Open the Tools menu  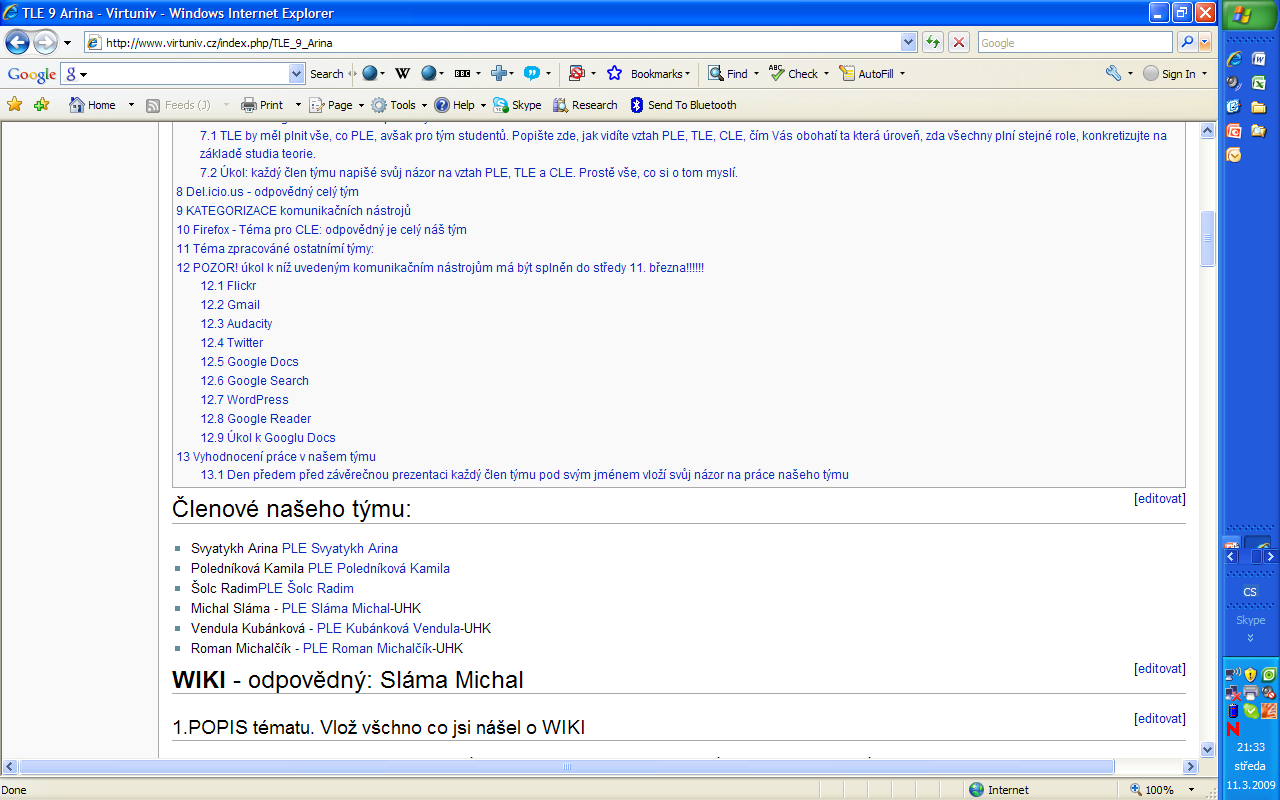pyautogui.click(x=403, y=105)
